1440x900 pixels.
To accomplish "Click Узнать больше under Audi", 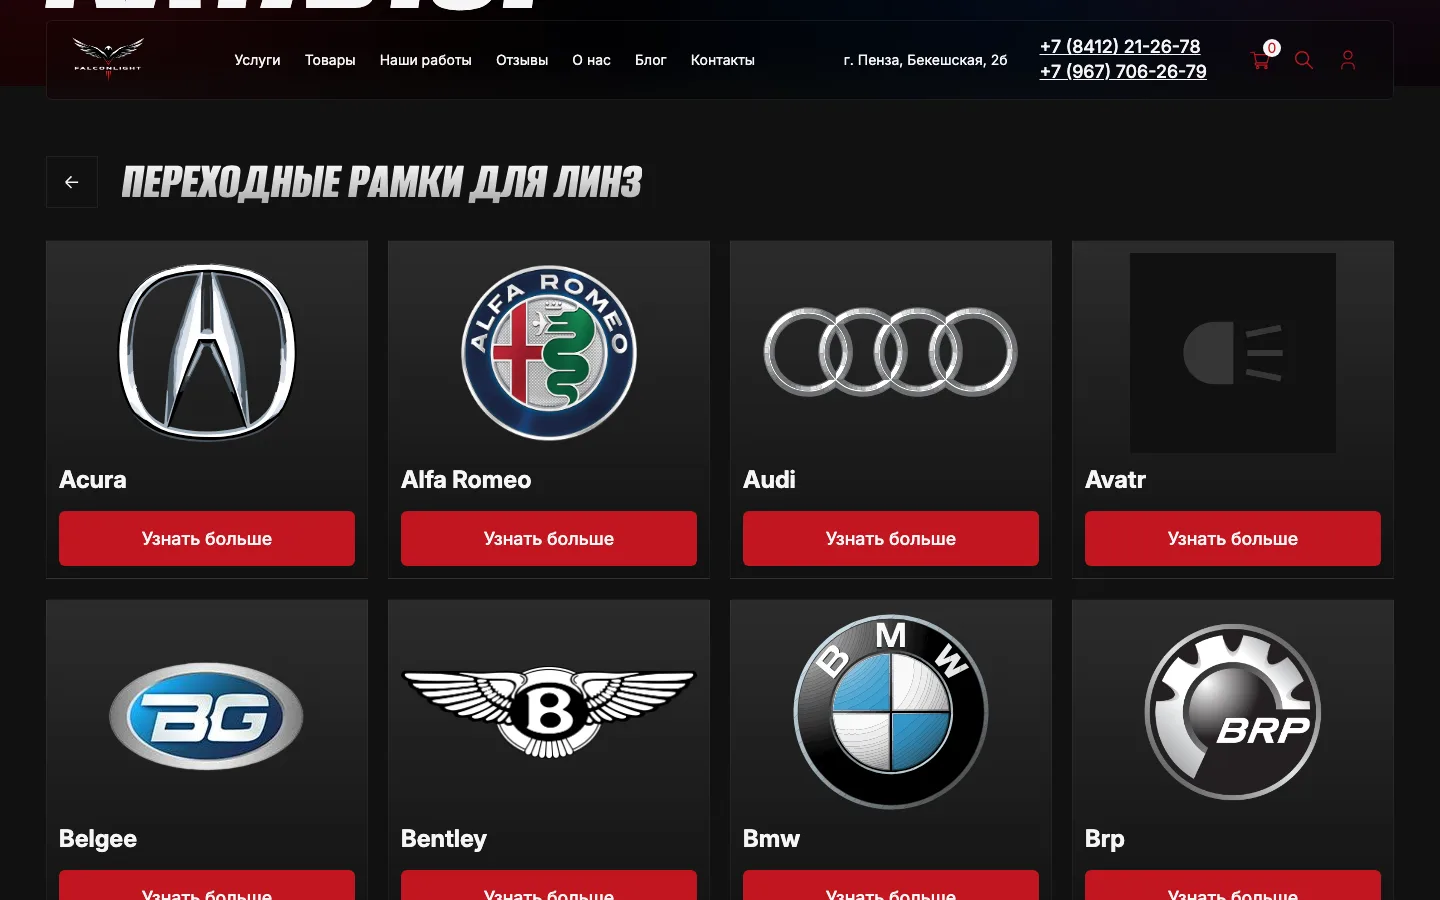I will click(x=891, y=539).
